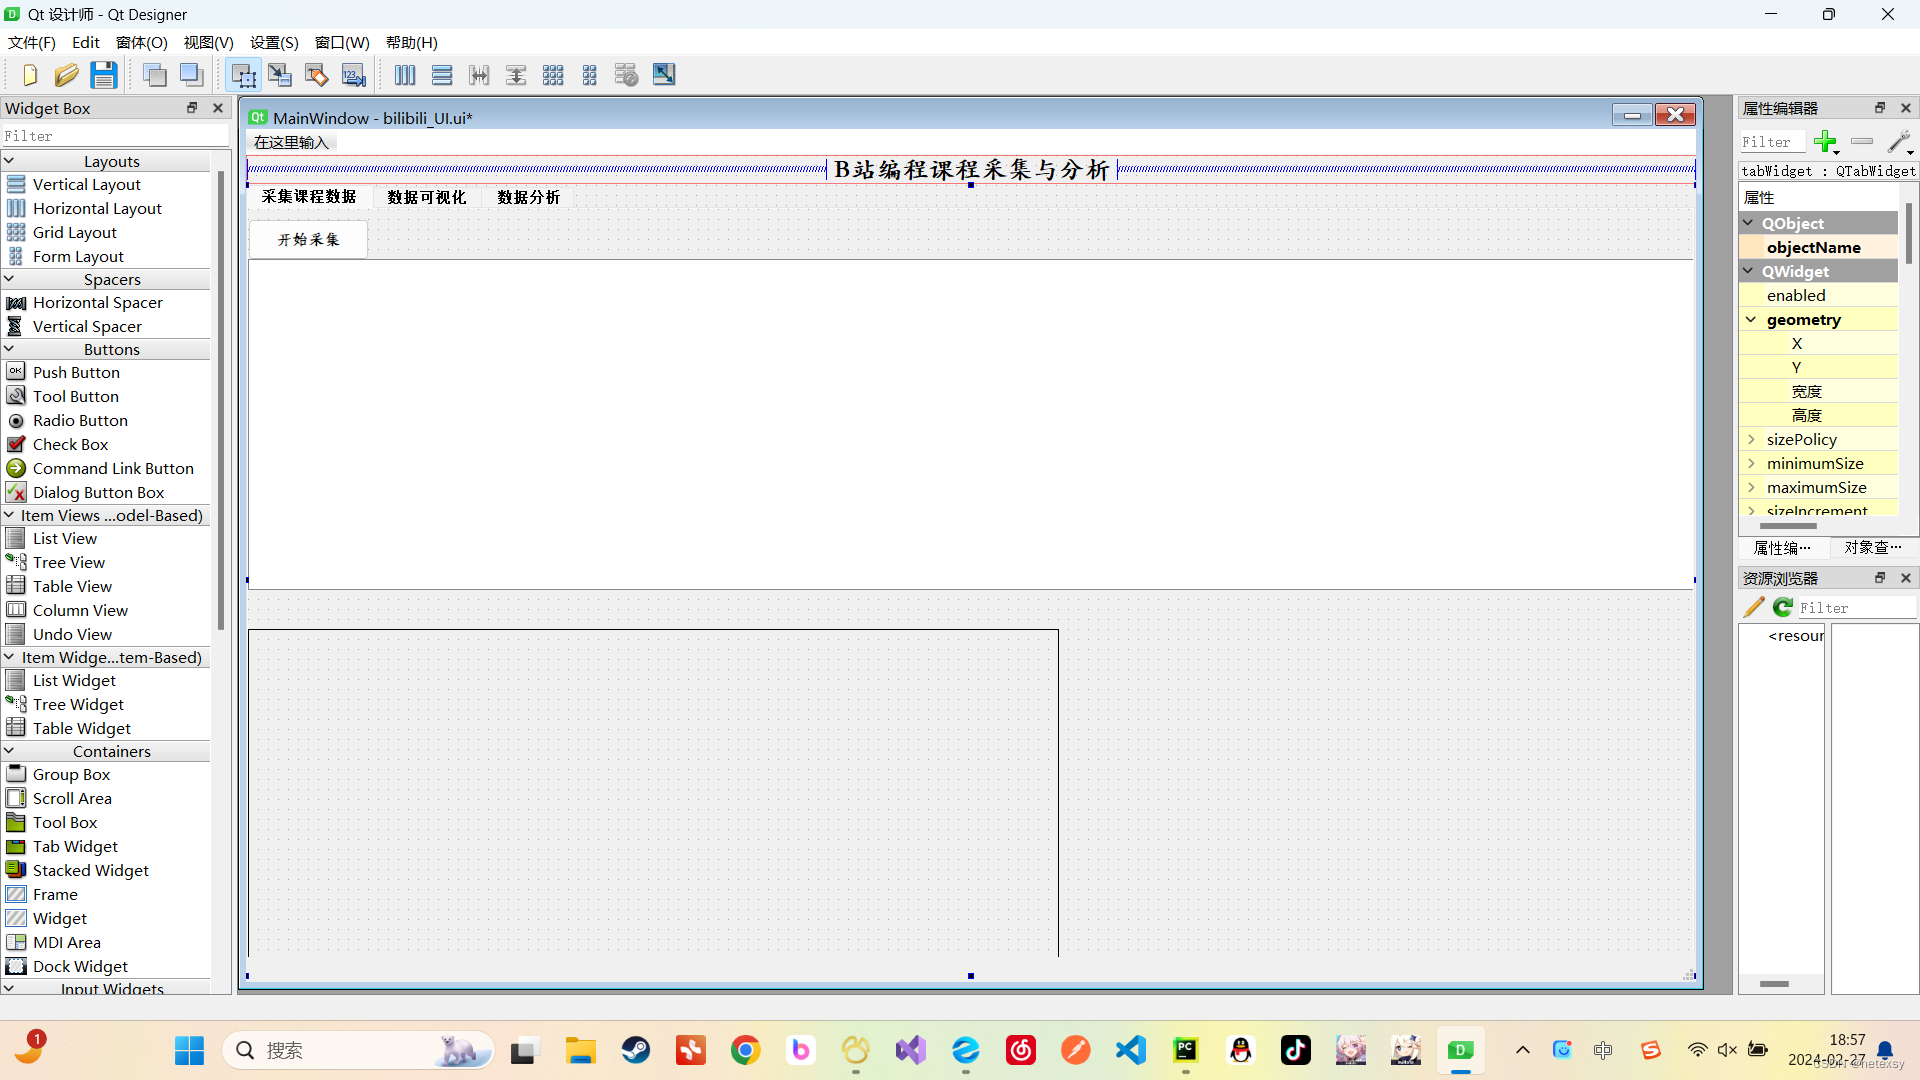
Task: Select Check Box in Widget Box
Action: click(x=70, y=444)
